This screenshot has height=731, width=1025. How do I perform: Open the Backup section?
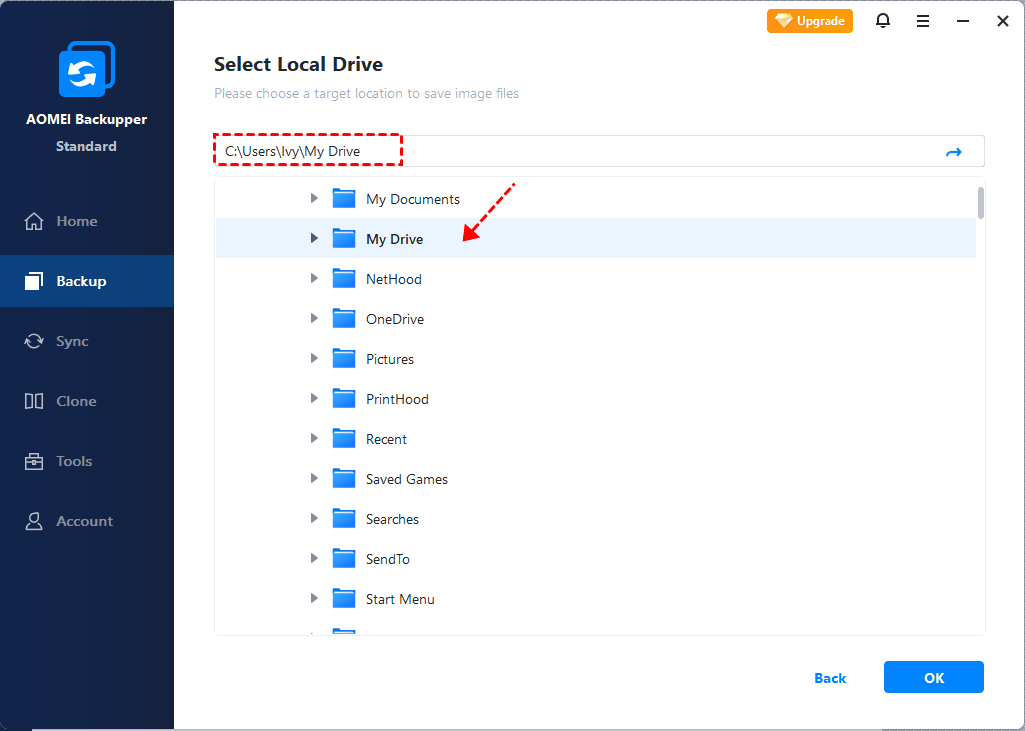[x=87, y=281]
